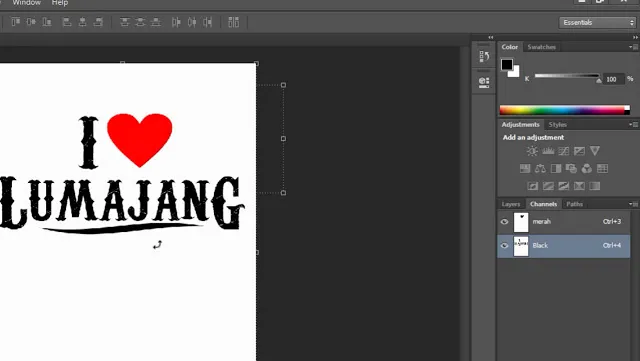This screenshot has width=640, height=361.
Task: Open the Adjustments panel flyout menu
Action: click(633, 125)
